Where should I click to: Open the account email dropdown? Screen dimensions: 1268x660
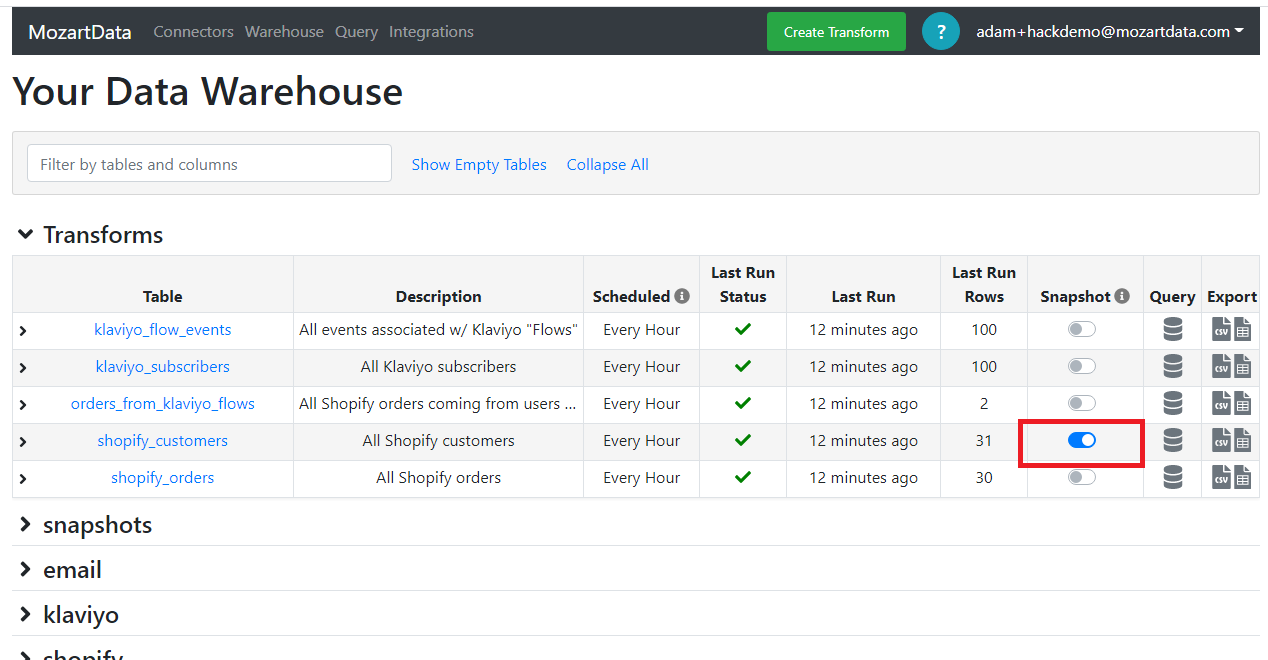click(1110, 32)
